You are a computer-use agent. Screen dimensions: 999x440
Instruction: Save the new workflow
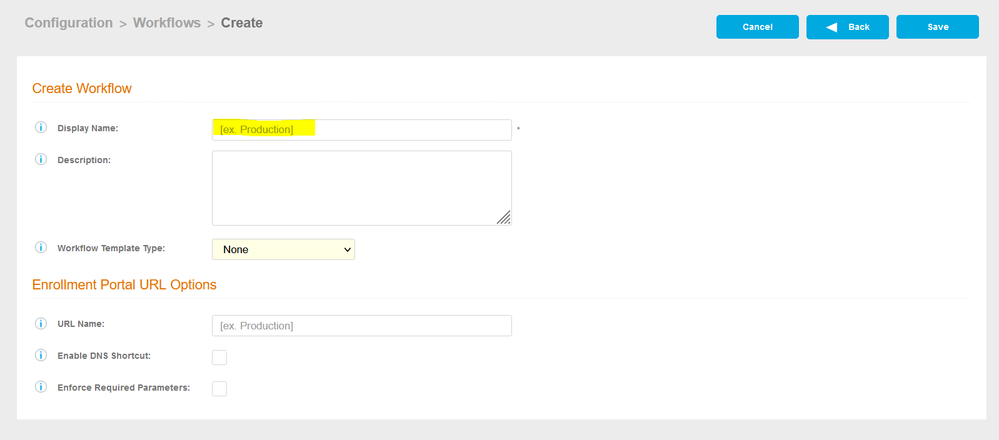tap(937, 27)
